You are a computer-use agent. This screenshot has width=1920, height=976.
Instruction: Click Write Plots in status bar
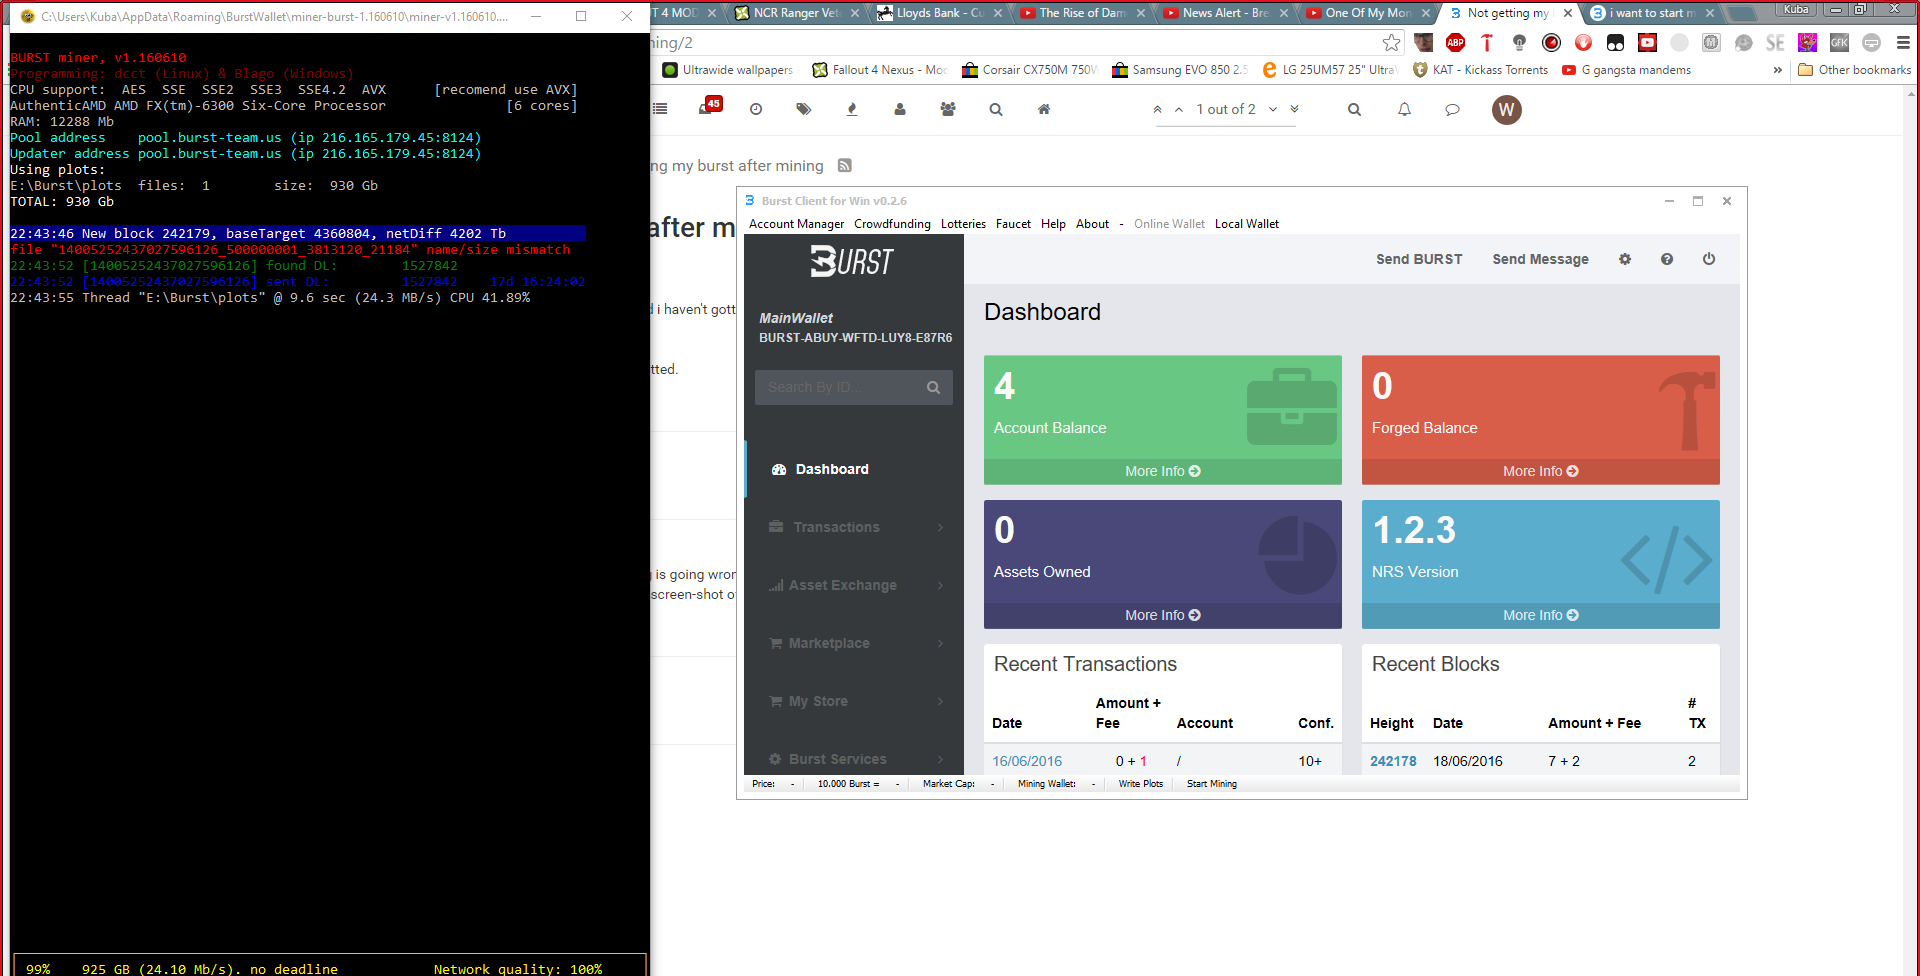pyautogui.click(x=1141, y=784)
